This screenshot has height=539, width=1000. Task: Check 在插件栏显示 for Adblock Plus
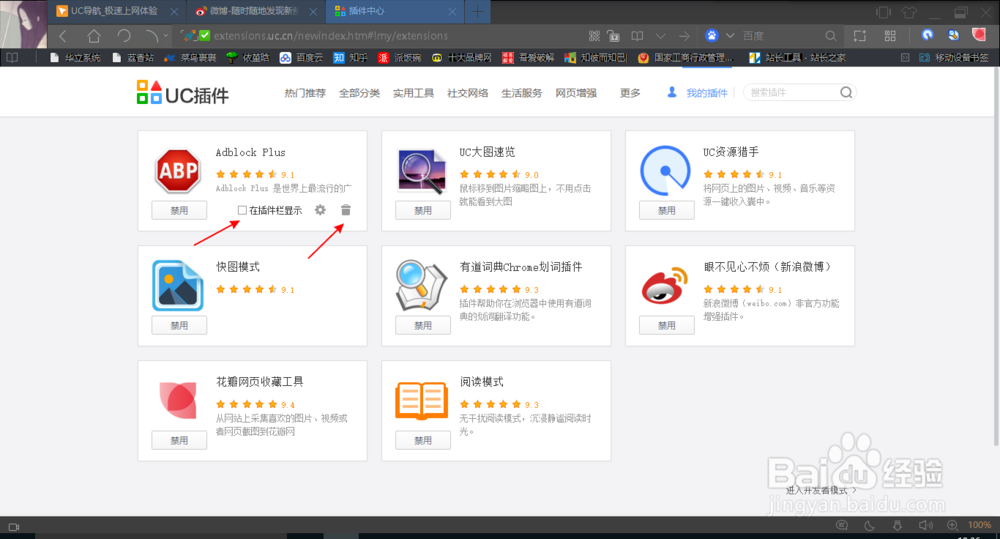click(242, 210)
